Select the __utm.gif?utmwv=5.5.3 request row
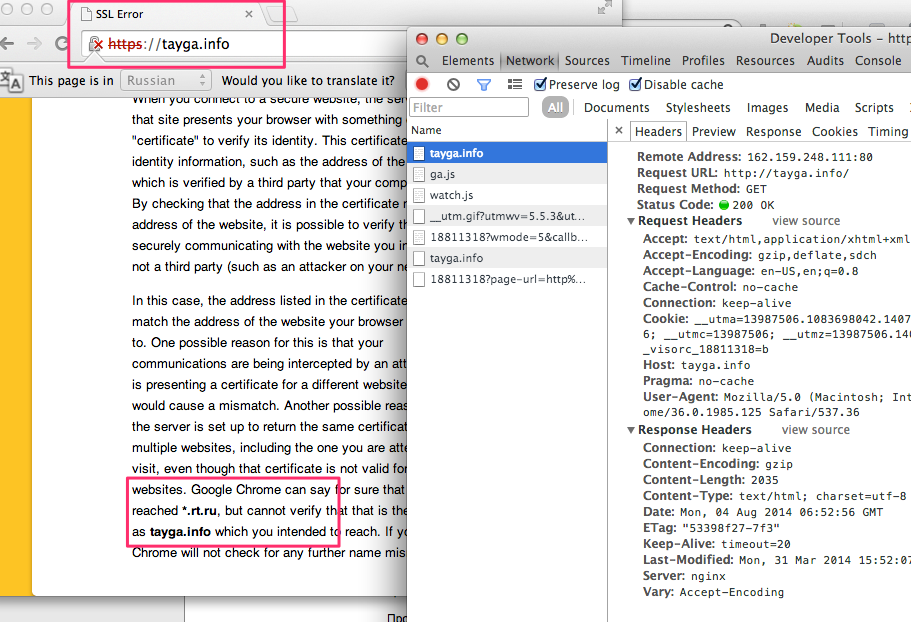 pyautogui.click(x=508, y=216)
